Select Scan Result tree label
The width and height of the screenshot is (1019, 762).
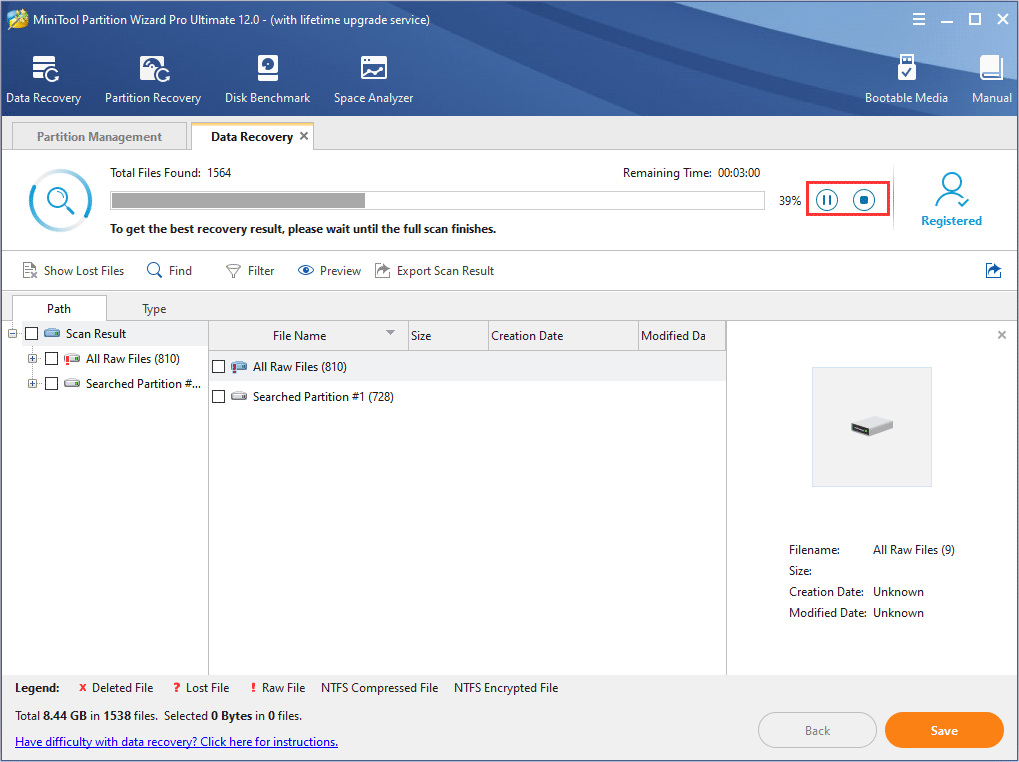pyautogui.click(x=96, y=334)
